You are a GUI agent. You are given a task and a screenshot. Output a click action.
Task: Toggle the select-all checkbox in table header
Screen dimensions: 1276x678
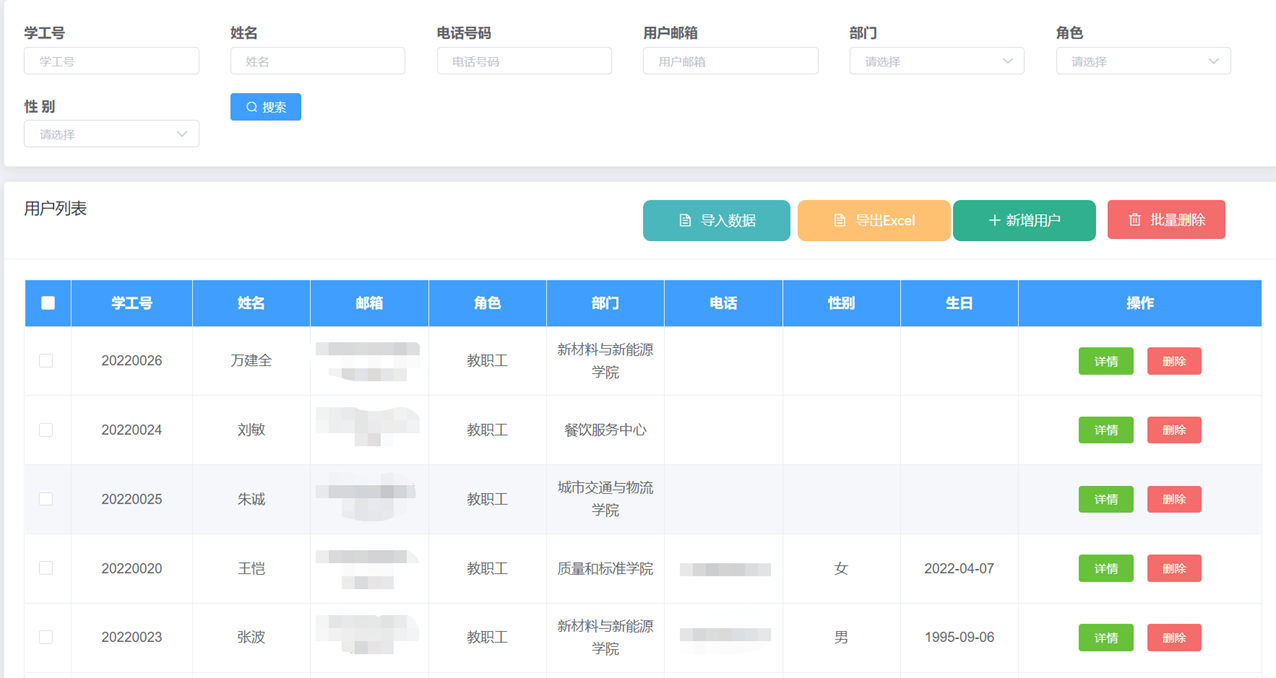tap(48, 303)
